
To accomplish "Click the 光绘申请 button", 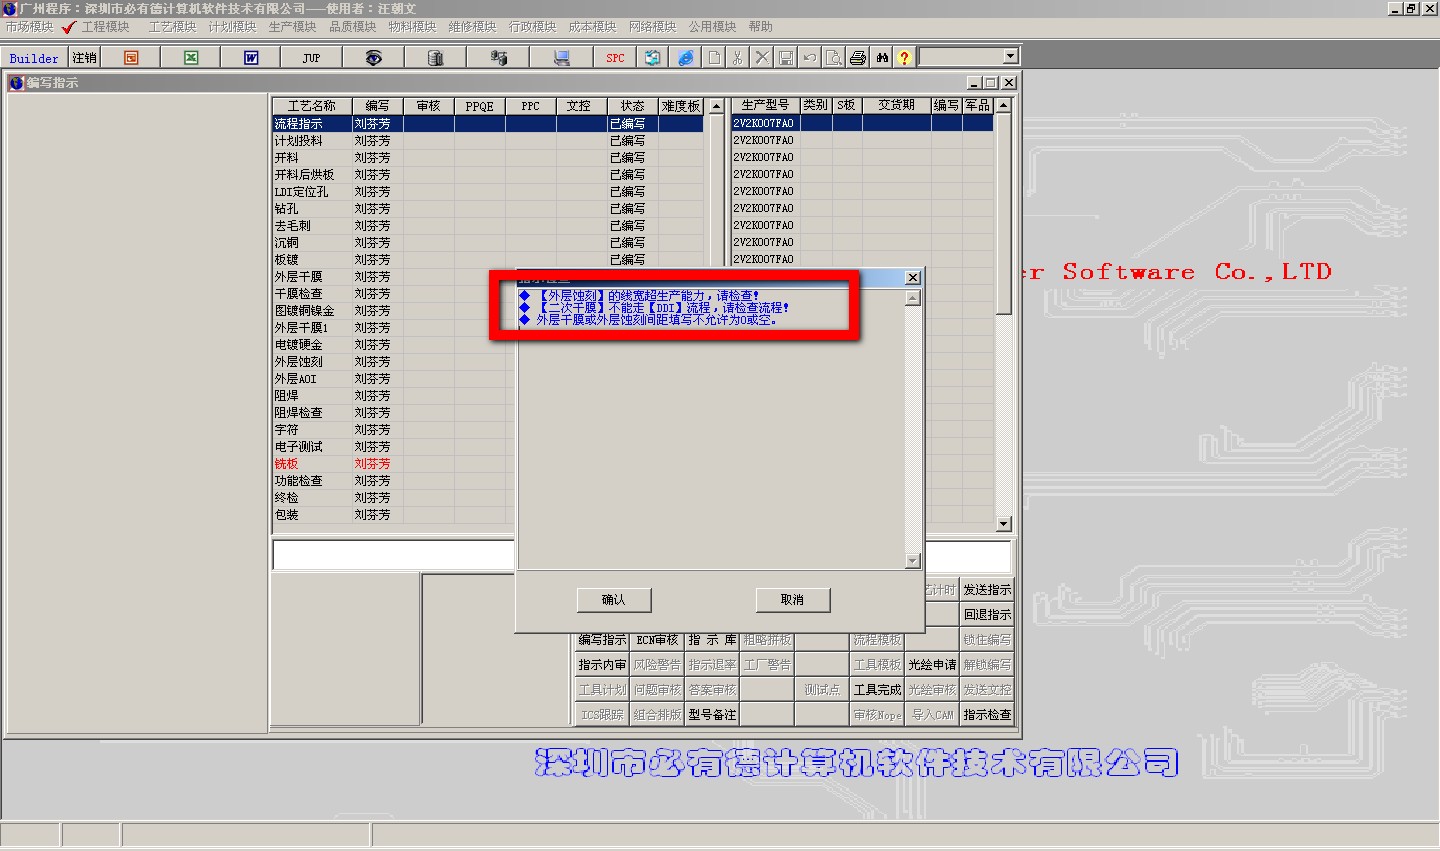I will point(932,665).
